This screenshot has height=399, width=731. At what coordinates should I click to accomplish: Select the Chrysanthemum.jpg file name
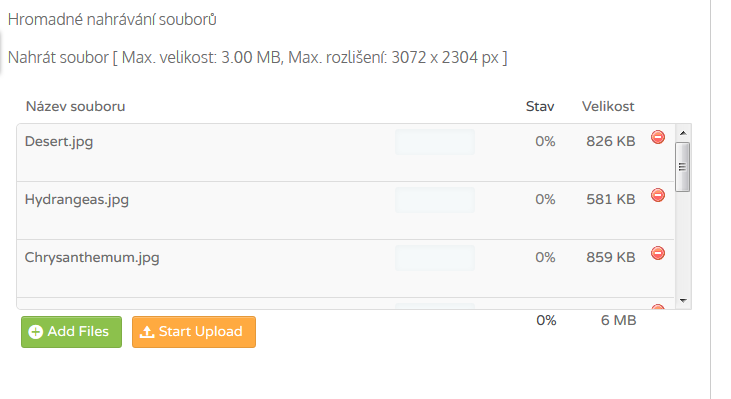pos(92,258)
